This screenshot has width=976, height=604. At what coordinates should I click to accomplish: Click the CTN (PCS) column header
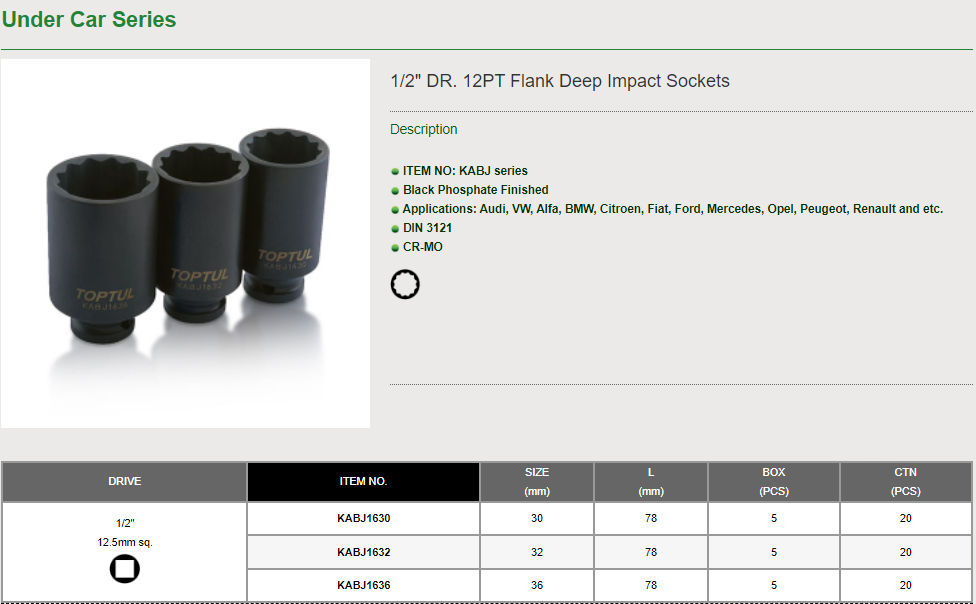(x=906, y=481)
